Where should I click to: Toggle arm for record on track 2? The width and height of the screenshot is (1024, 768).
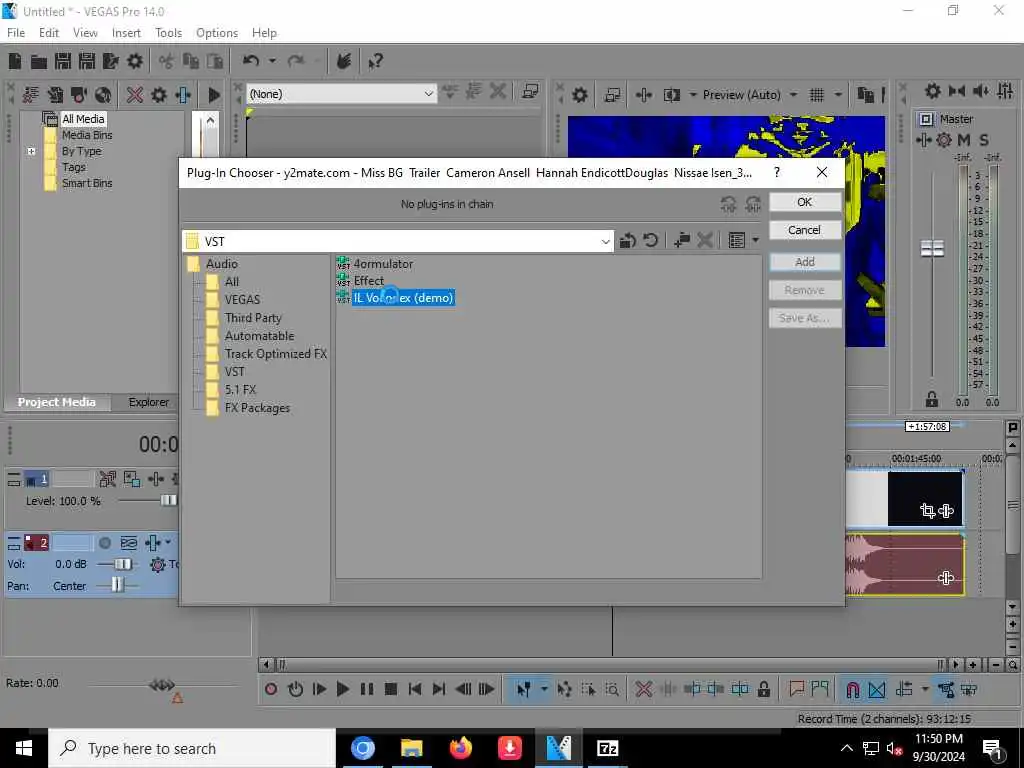coord(104,543)
